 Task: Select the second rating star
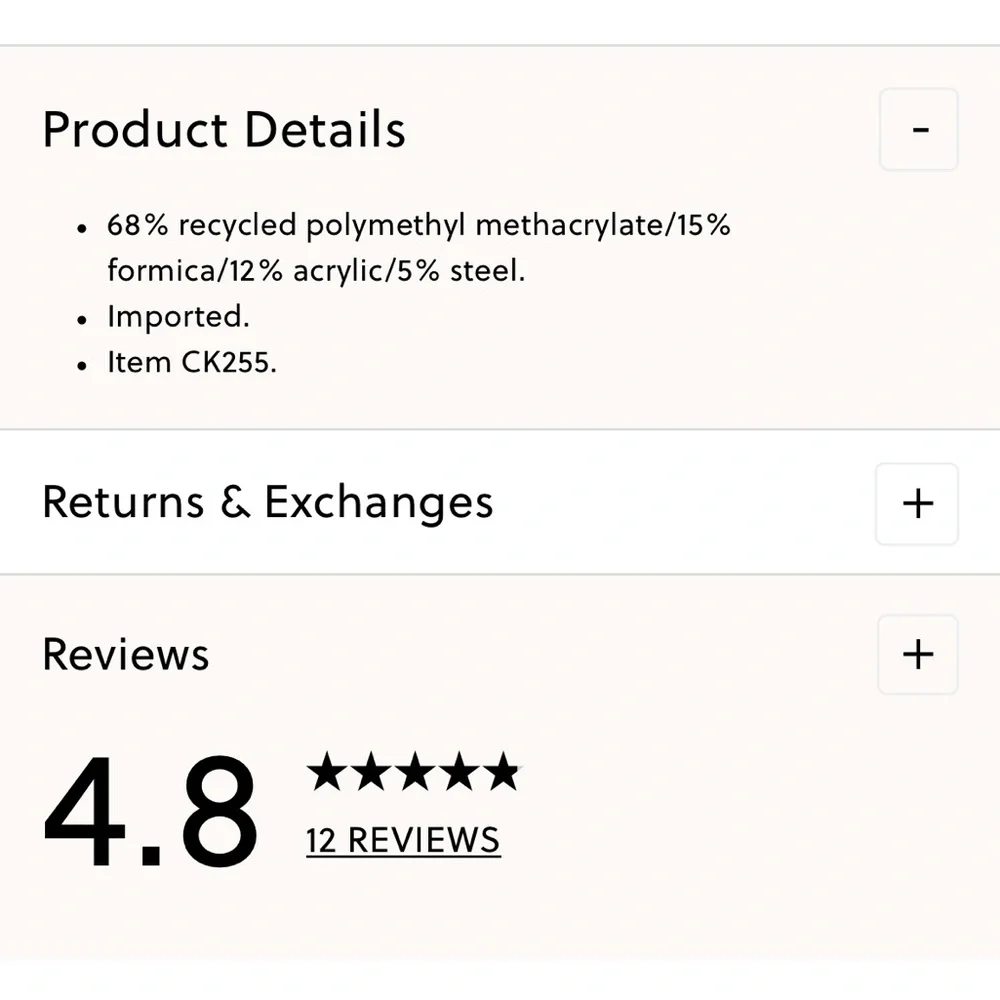click(372, 771)
